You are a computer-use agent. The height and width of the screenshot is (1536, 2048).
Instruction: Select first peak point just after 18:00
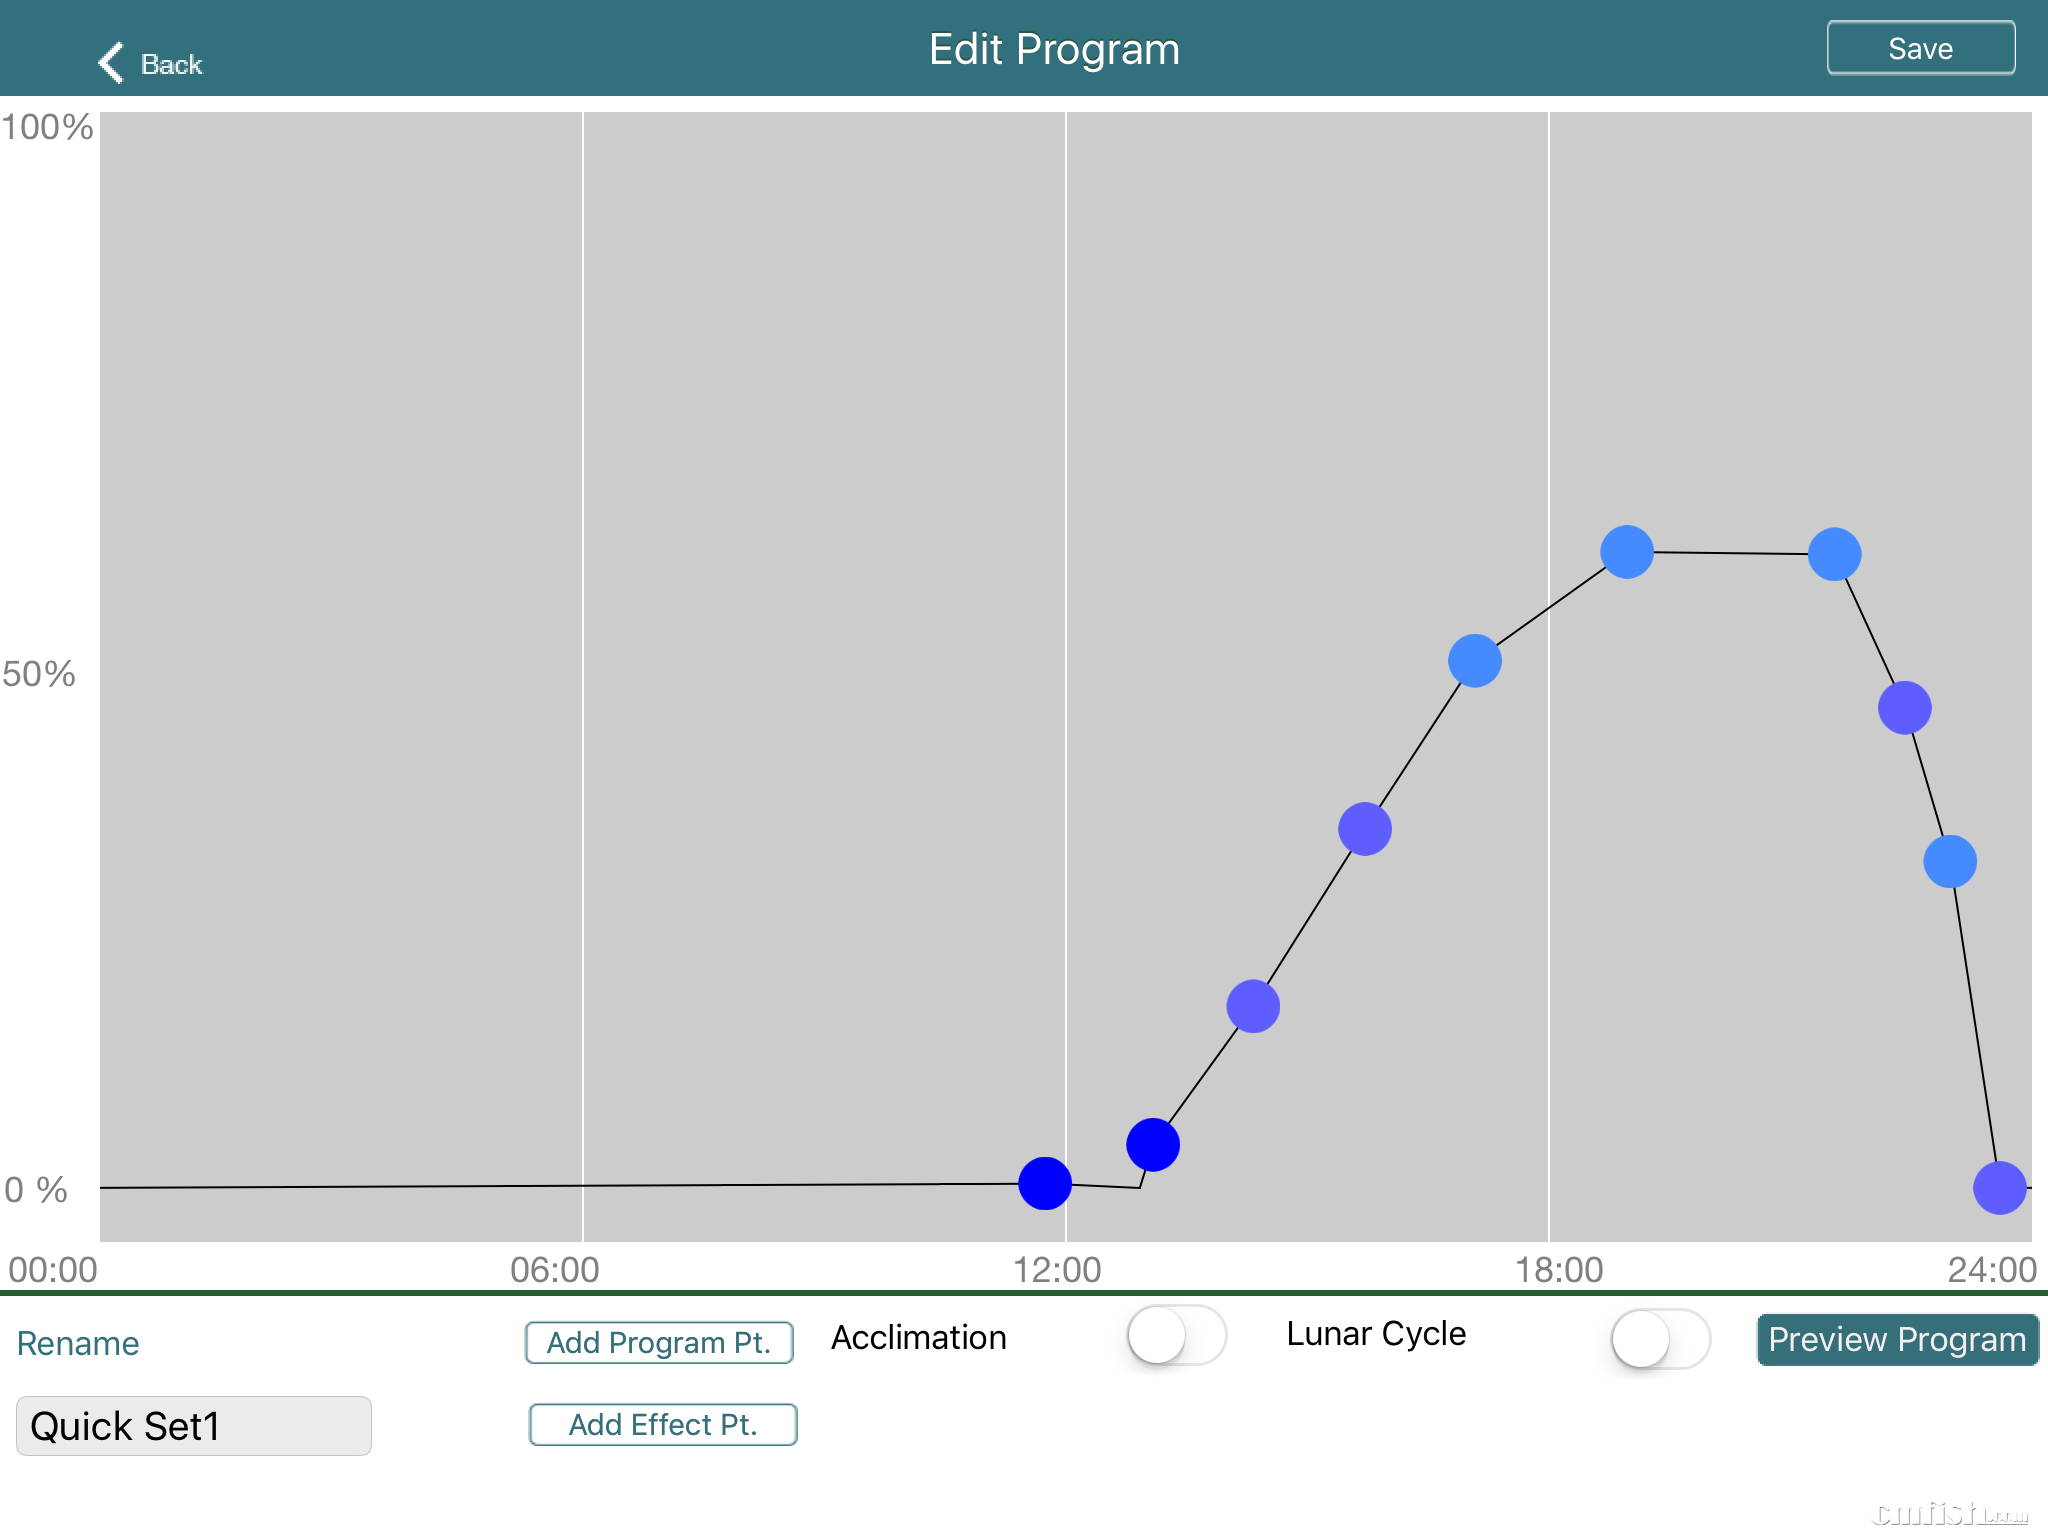[x=1627, y=552]
